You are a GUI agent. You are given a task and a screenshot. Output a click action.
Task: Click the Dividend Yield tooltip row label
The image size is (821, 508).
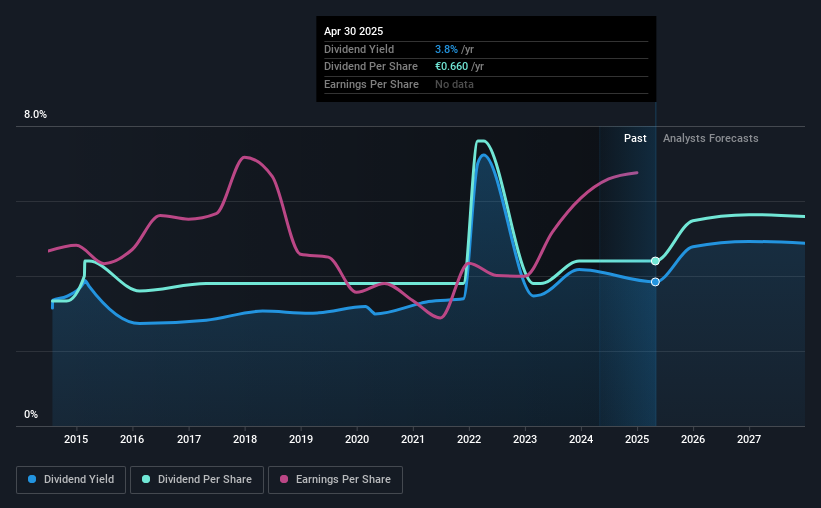359,49
